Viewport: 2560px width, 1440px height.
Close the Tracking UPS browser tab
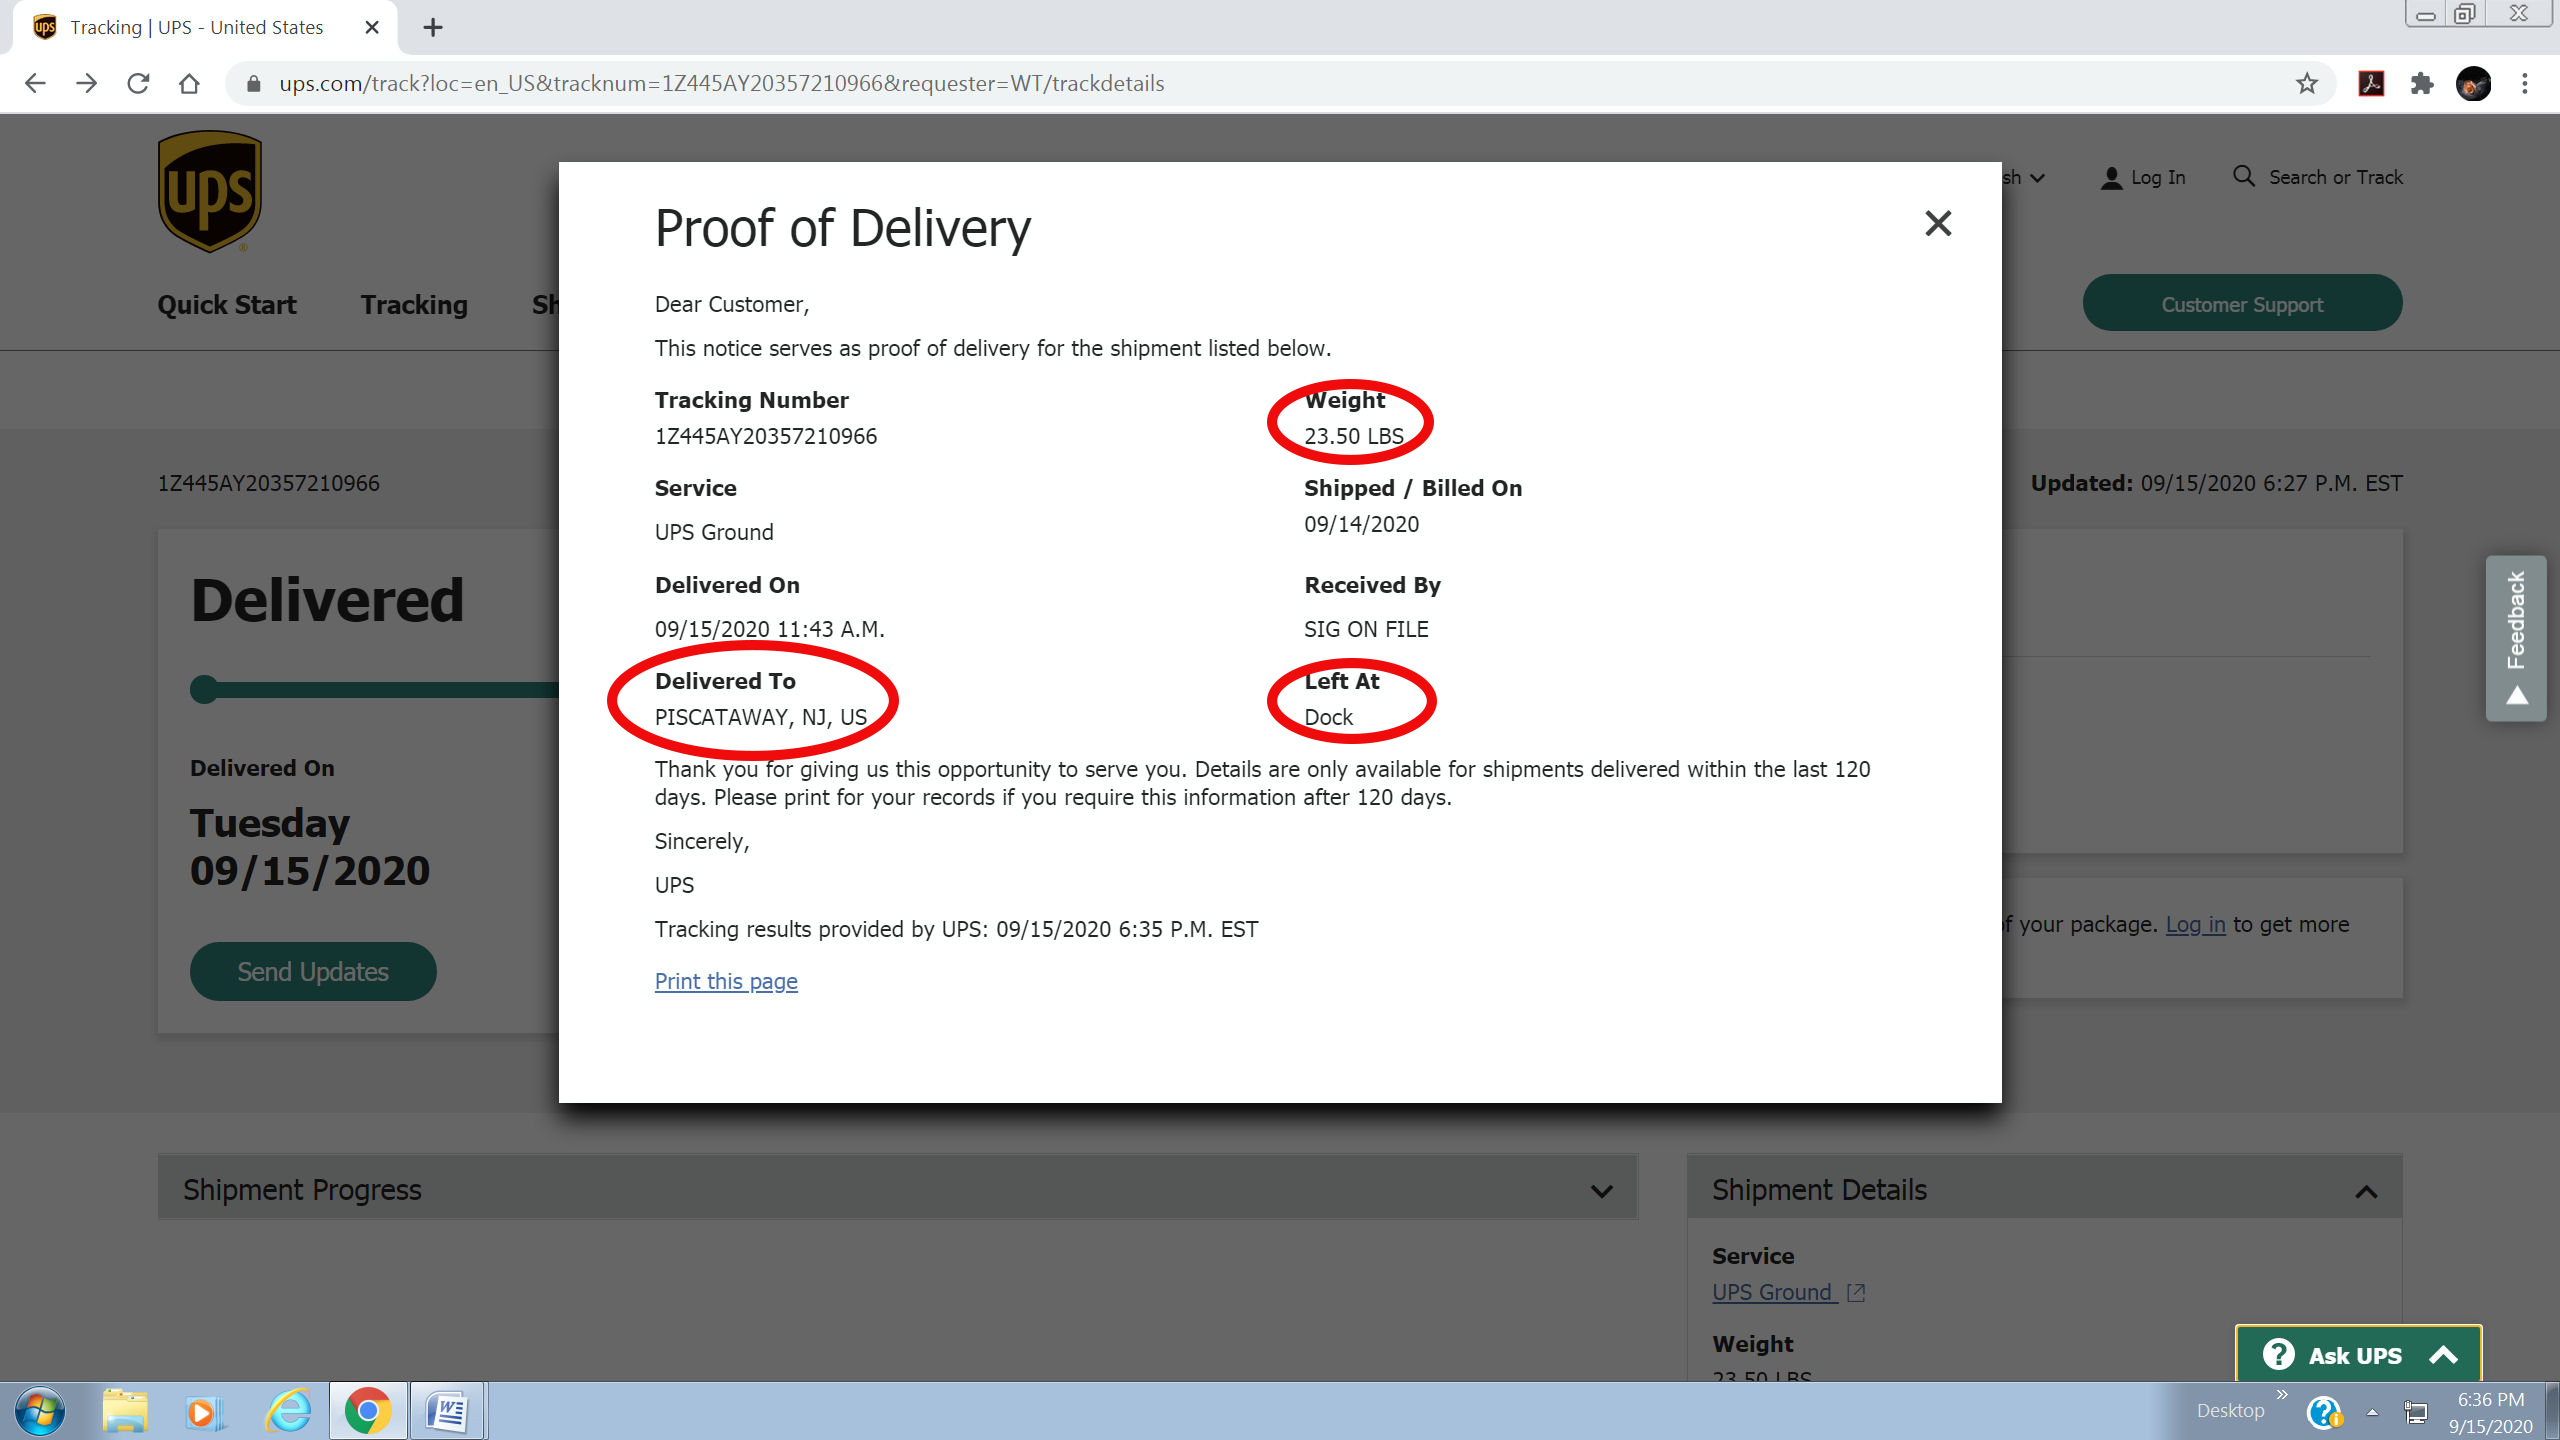point(372,27)
